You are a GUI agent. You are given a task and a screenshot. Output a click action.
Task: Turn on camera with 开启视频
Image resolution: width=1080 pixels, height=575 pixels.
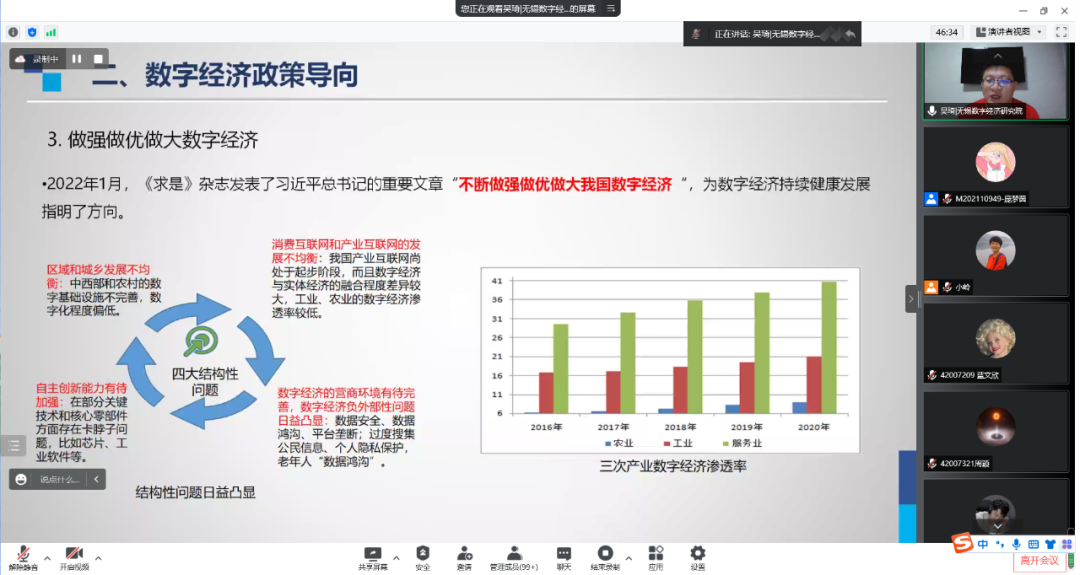(x=73, y=556)
